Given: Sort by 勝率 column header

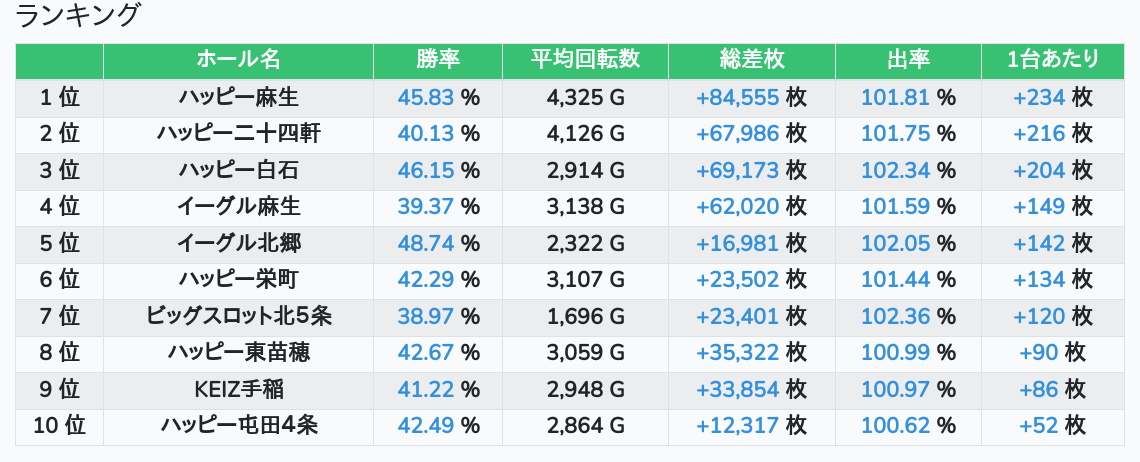Looking at the screenshot, I should pos(438,60).
